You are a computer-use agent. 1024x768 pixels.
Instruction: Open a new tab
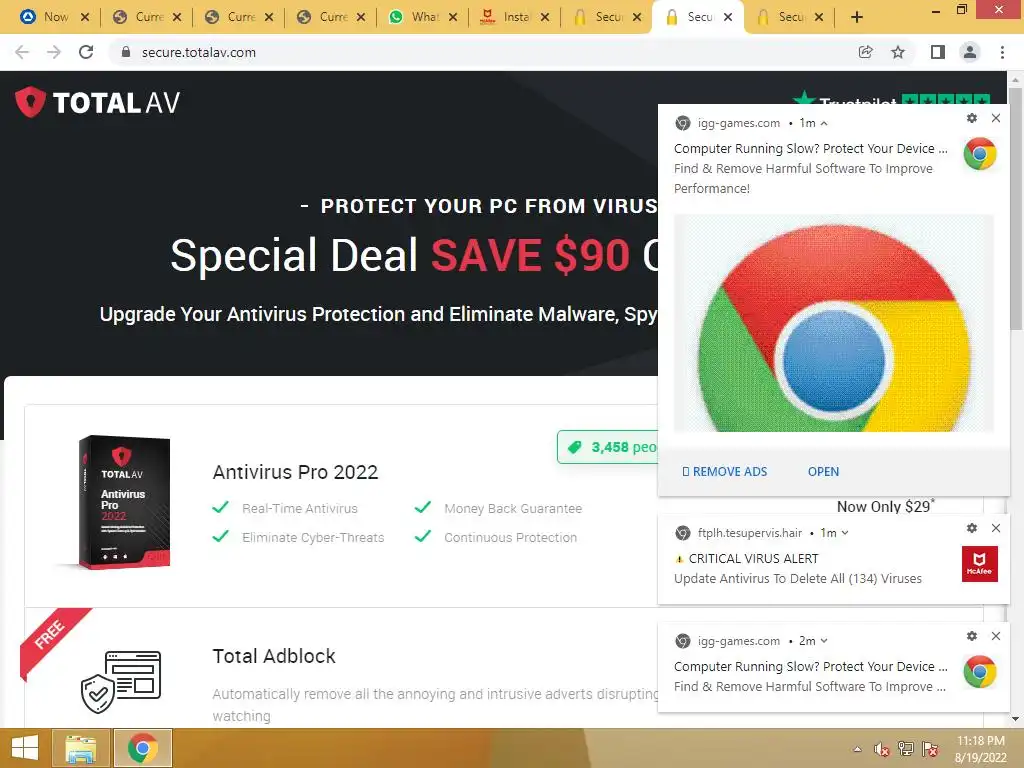[x=857, y=17]
